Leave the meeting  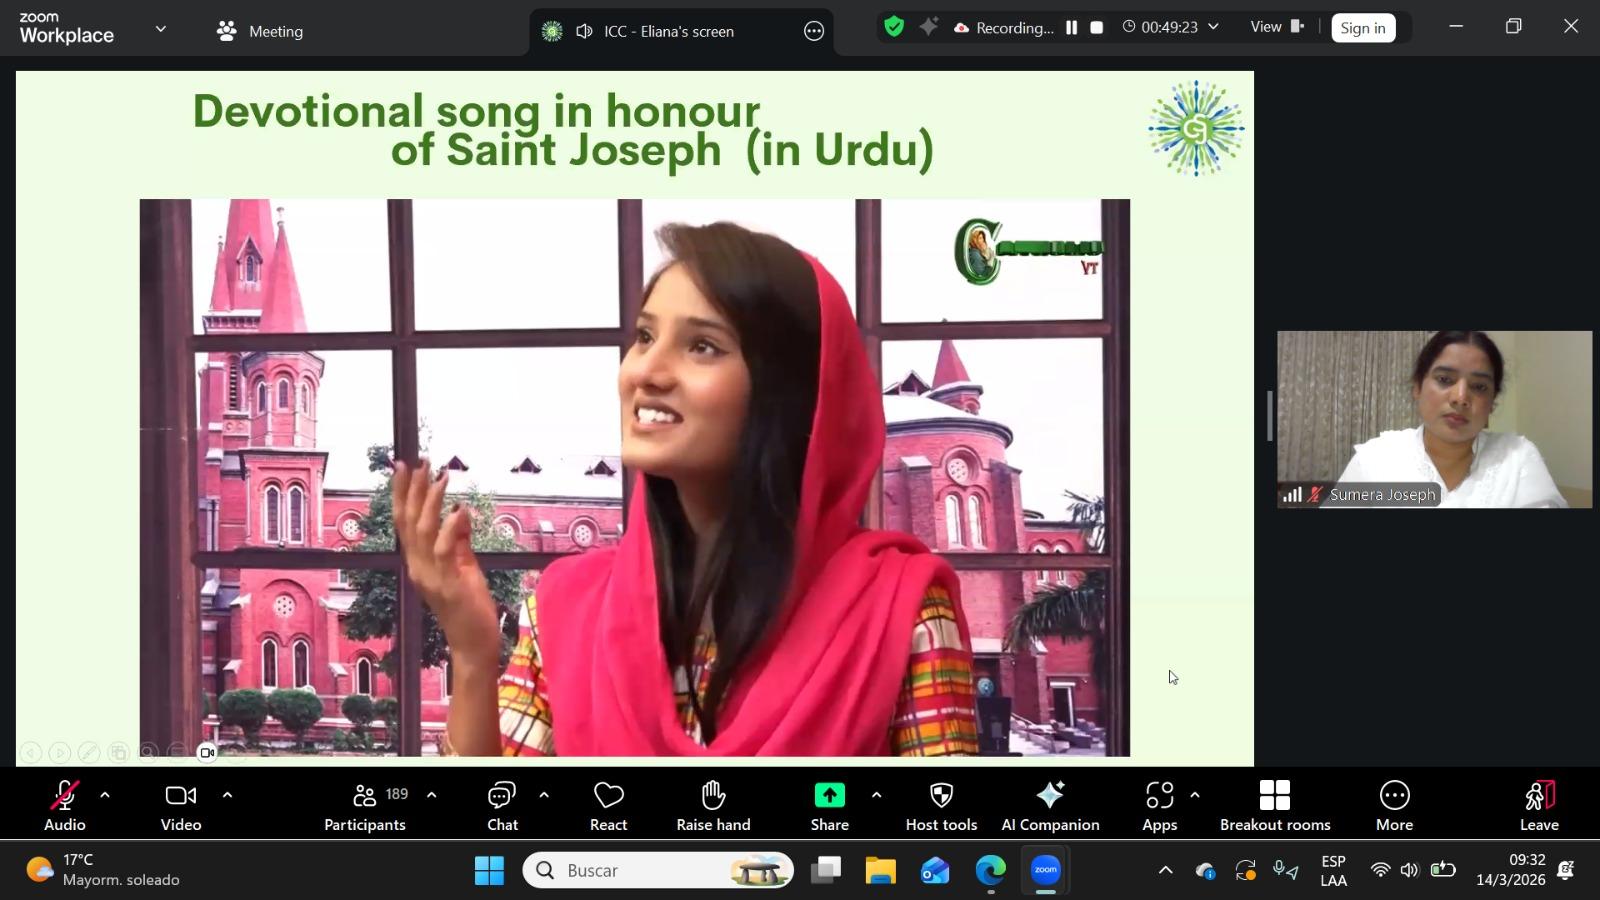[1539, 806]
